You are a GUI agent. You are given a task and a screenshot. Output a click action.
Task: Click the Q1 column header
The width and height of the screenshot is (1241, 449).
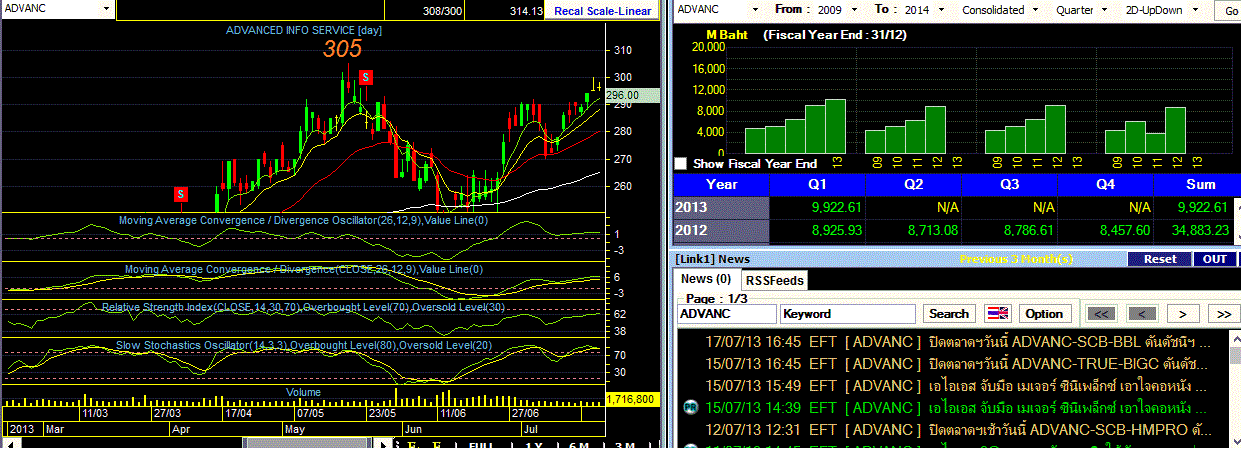(817, 184)
